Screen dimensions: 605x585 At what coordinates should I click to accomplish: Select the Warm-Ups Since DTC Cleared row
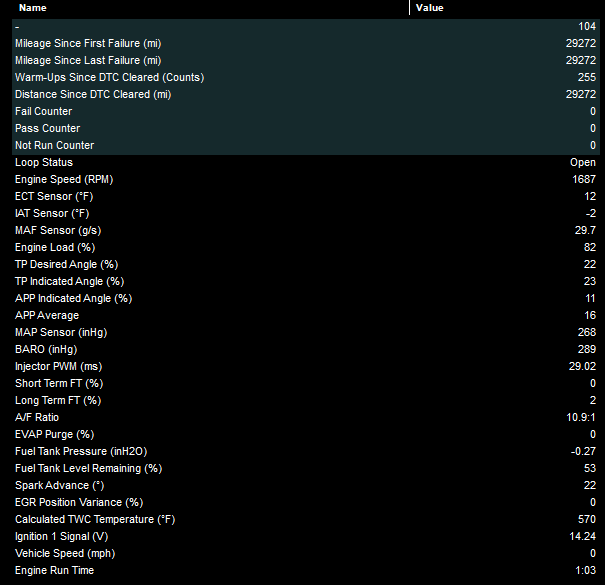[x=306, y=77]
